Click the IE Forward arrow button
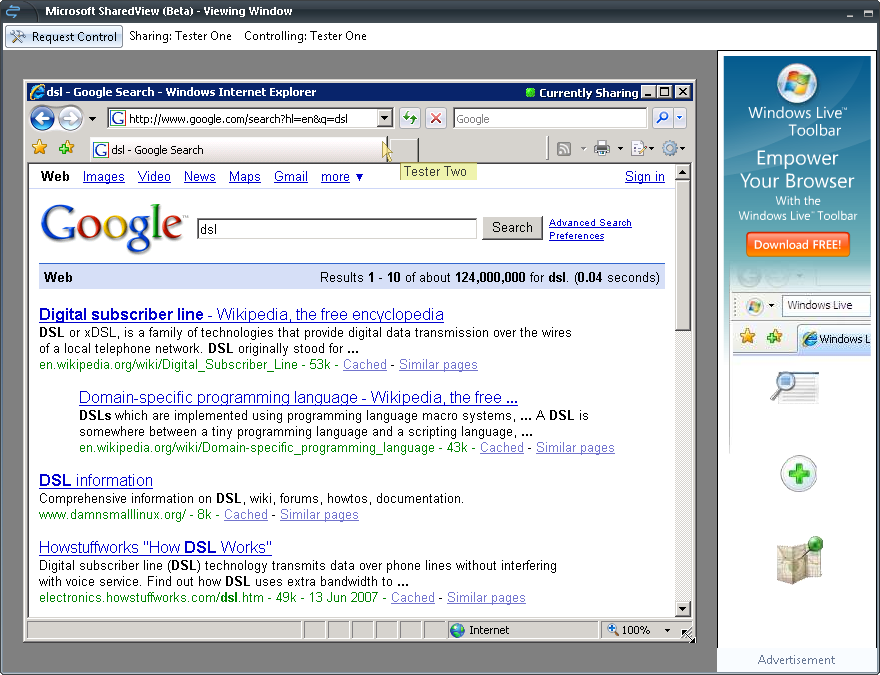880x675 pixels. (x=70, y=118)
